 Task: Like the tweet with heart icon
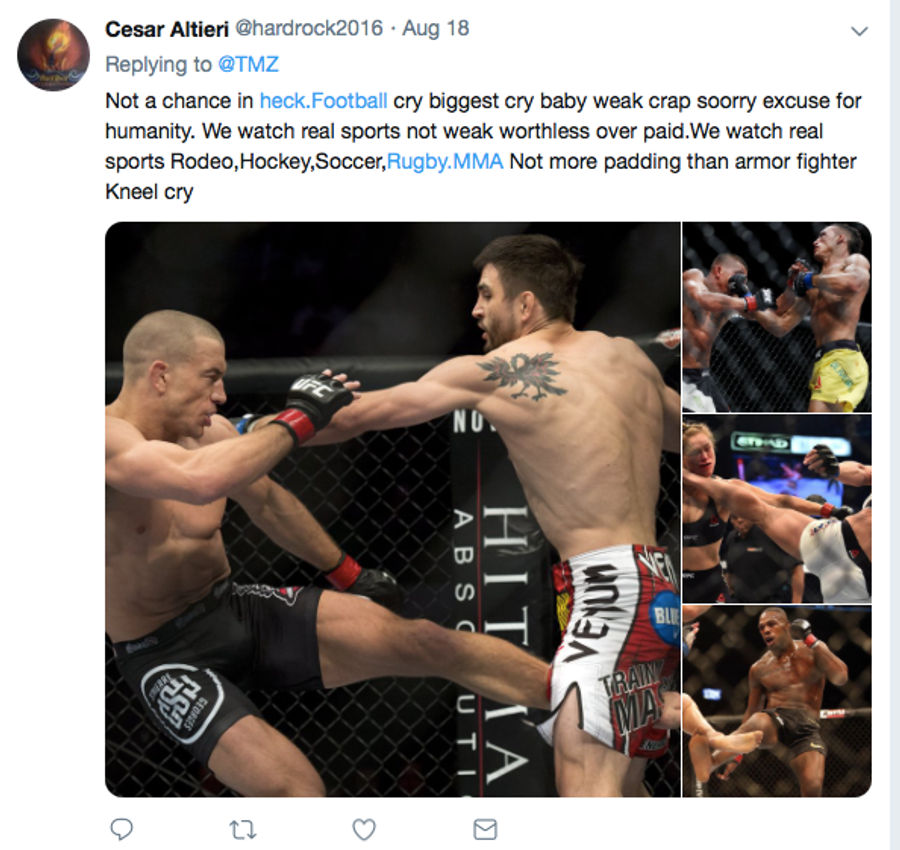coord(364,829)
